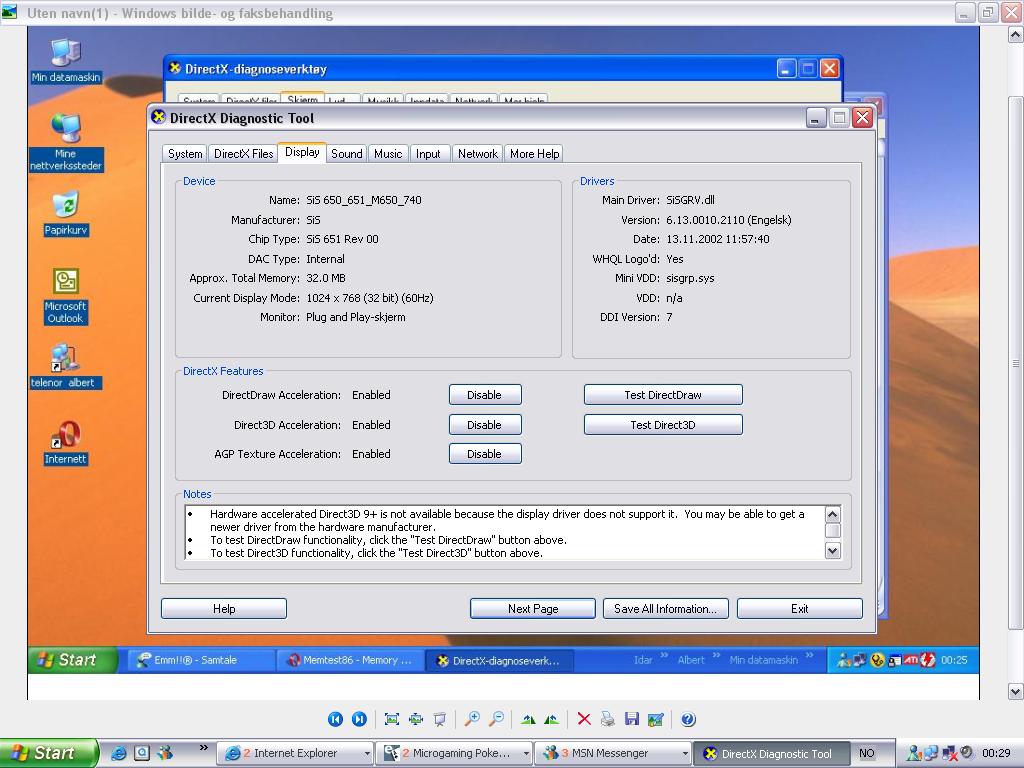Switch to DirectX Diagnostic Tool taskbar button

[x=771, y=753]
